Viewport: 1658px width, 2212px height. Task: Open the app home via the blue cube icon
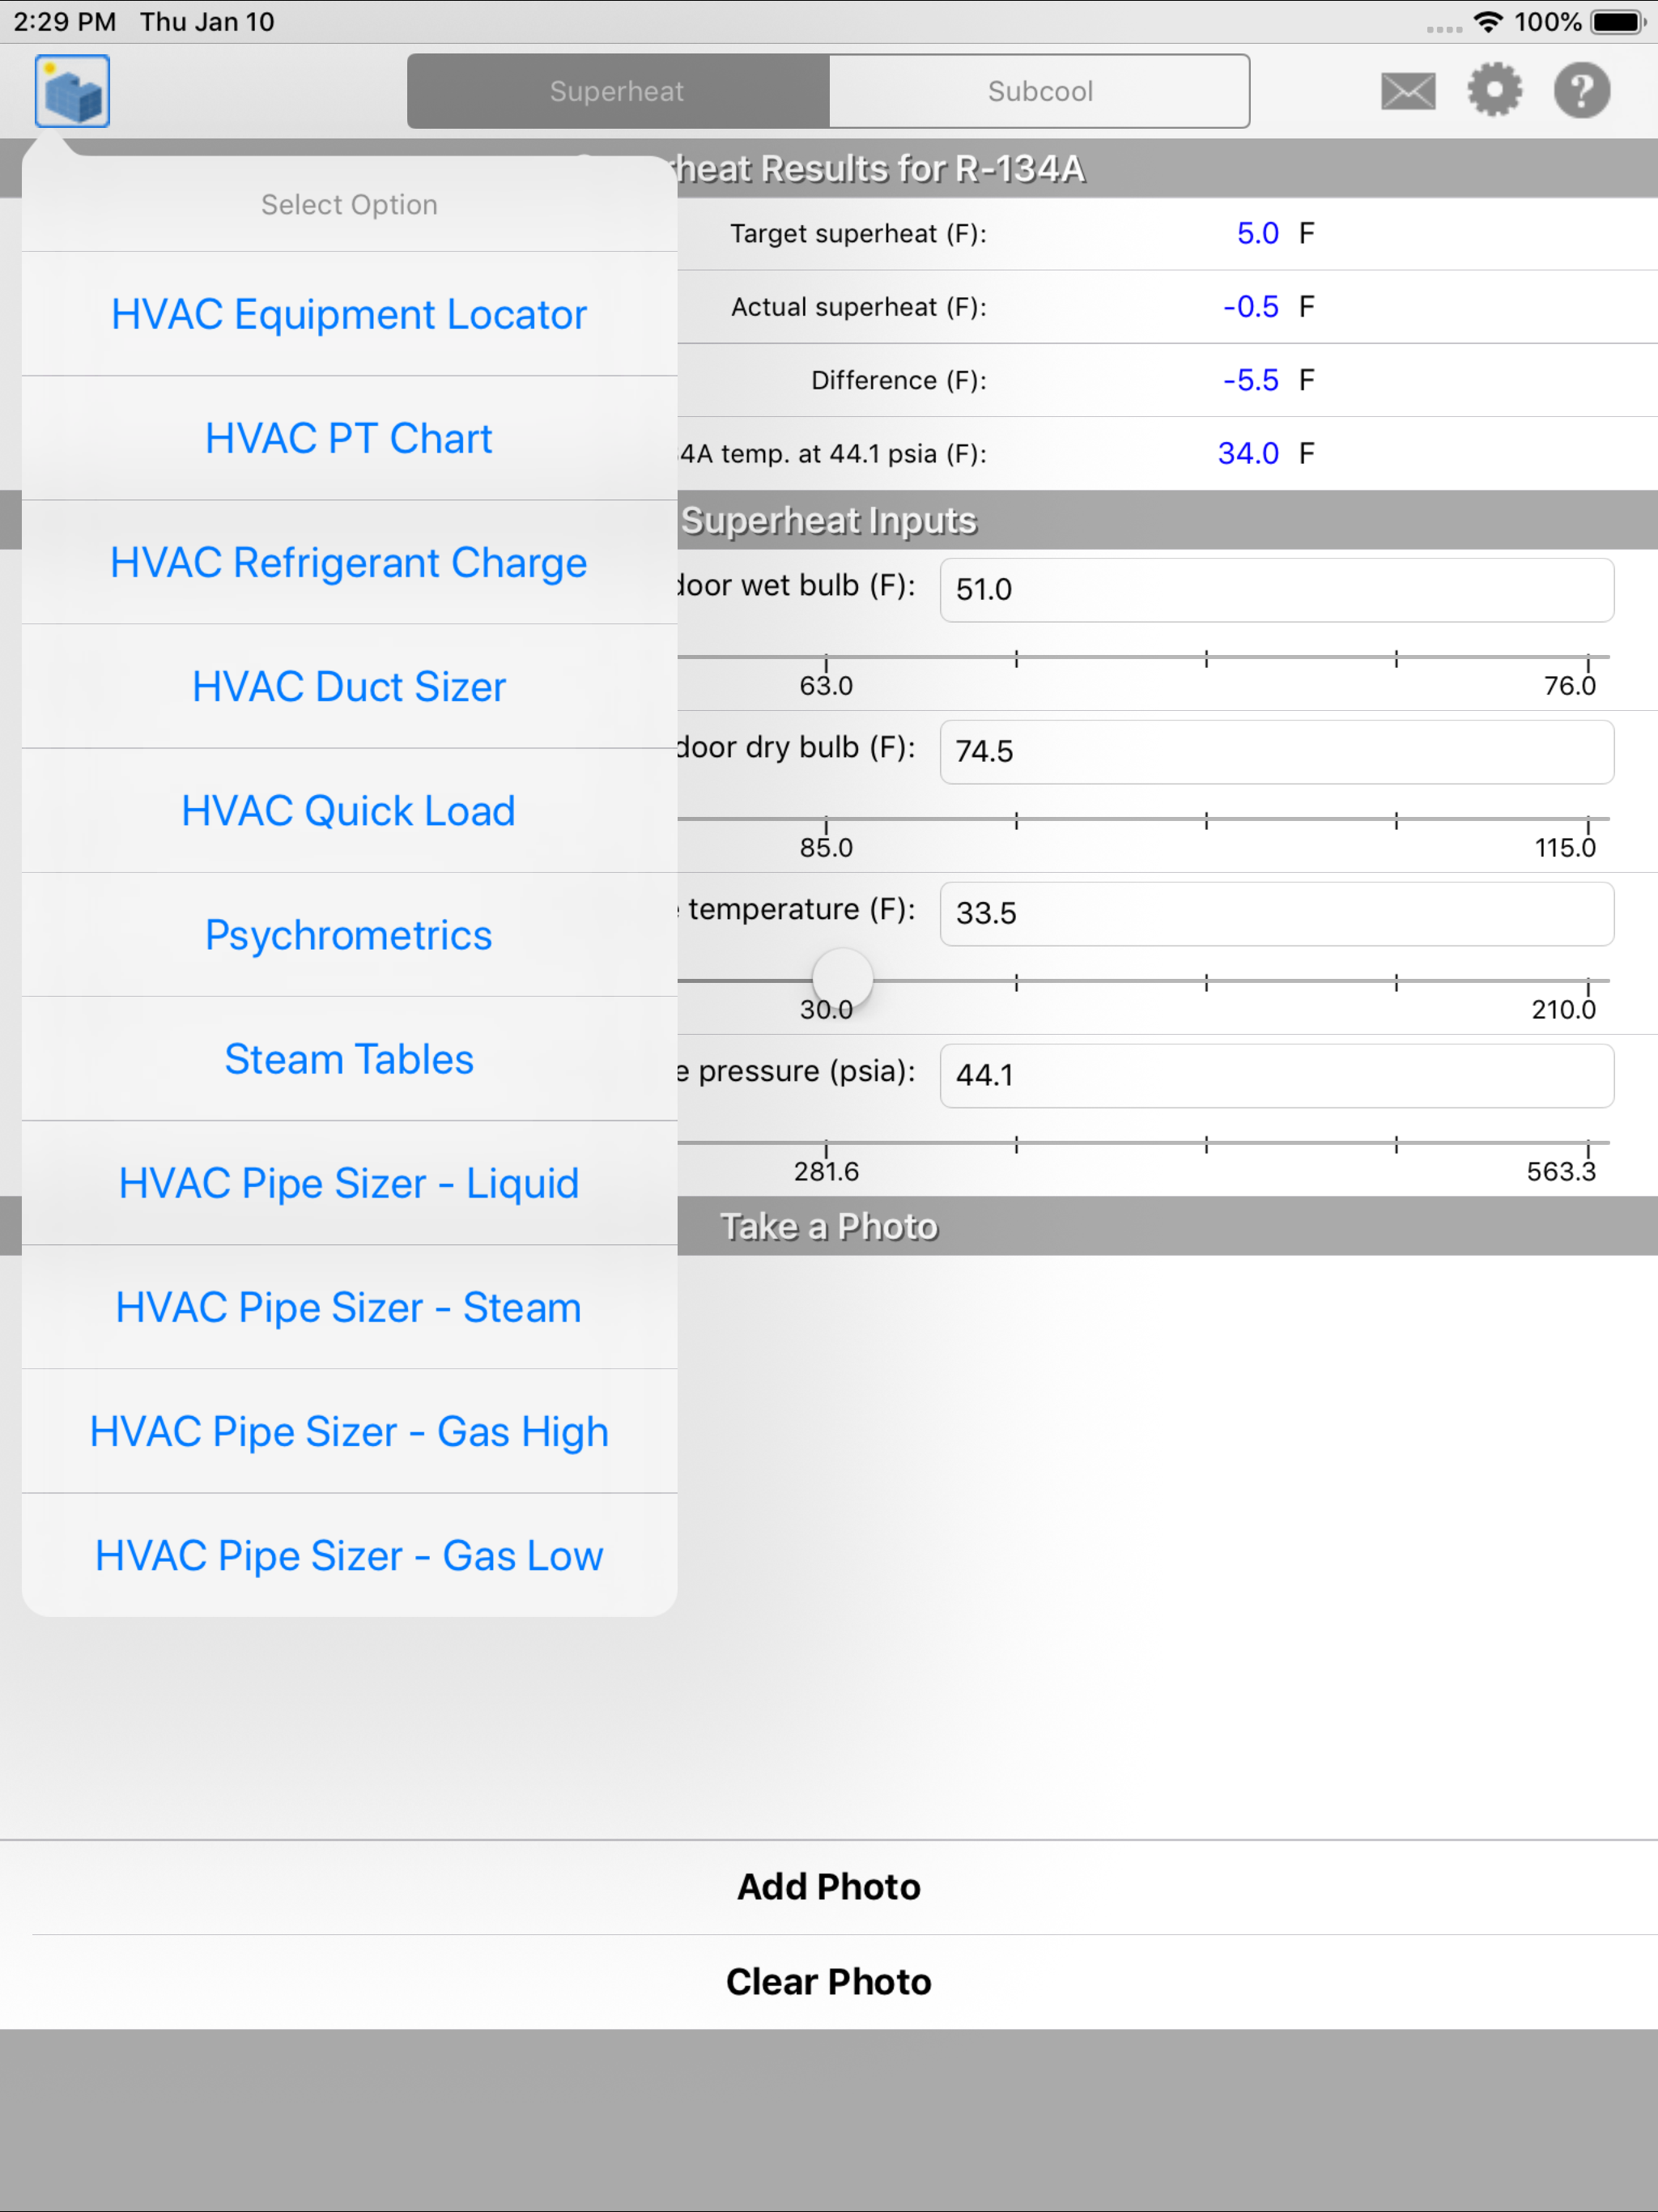[x=71, y=90]
